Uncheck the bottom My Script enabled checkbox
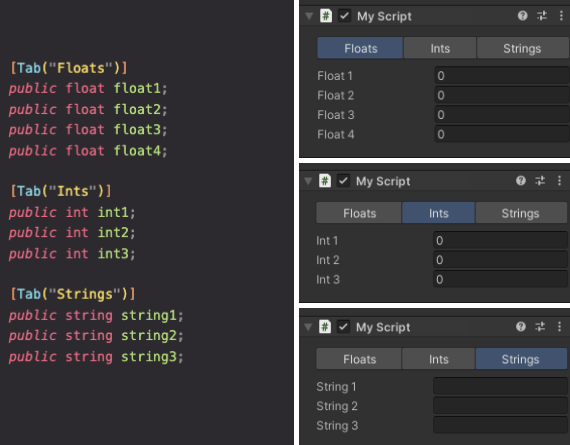 pyautogui.click(x=343, y=326)
